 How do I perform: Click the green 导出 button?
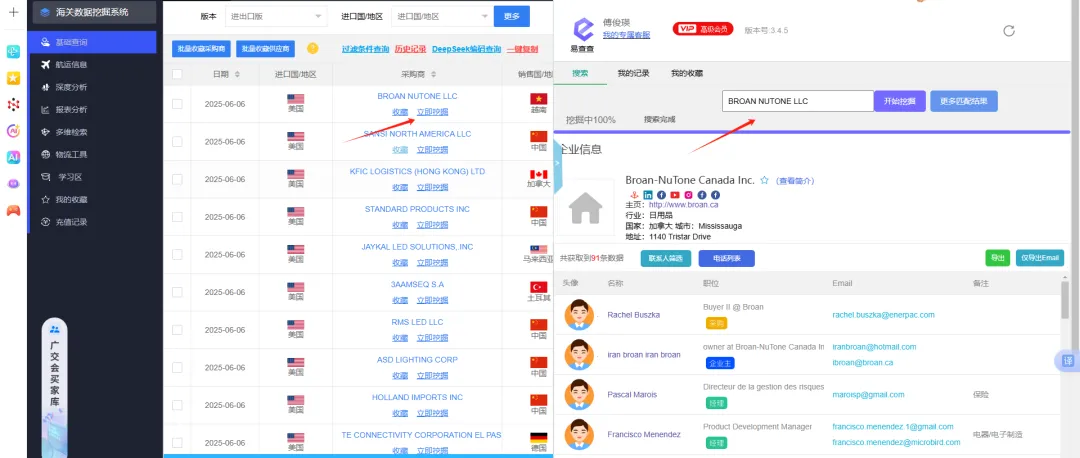pos(997,258)
